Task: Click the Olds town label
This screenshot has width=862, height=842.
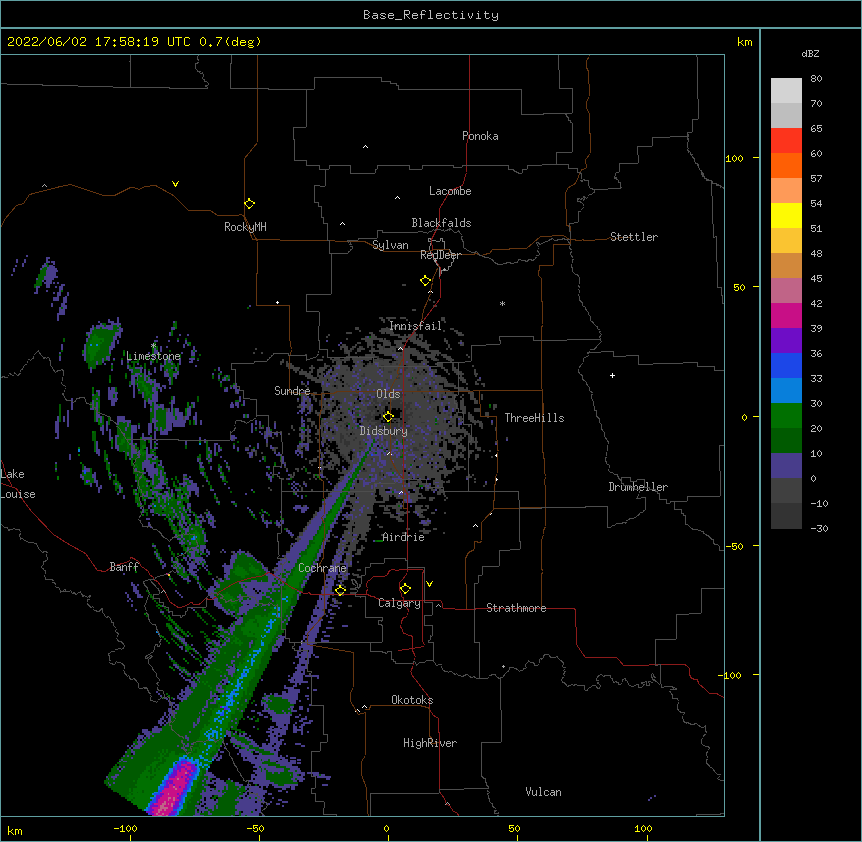Action: click(x=388, y=394)
